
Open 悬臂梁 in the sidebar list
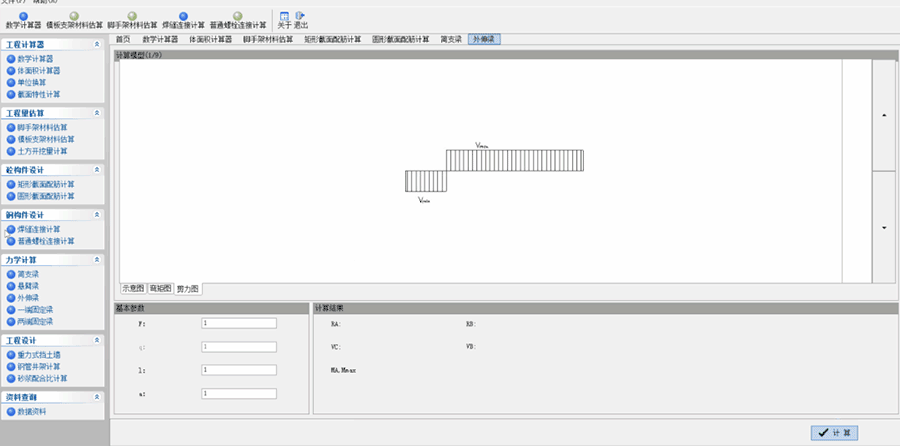click(x=29, y=286)
